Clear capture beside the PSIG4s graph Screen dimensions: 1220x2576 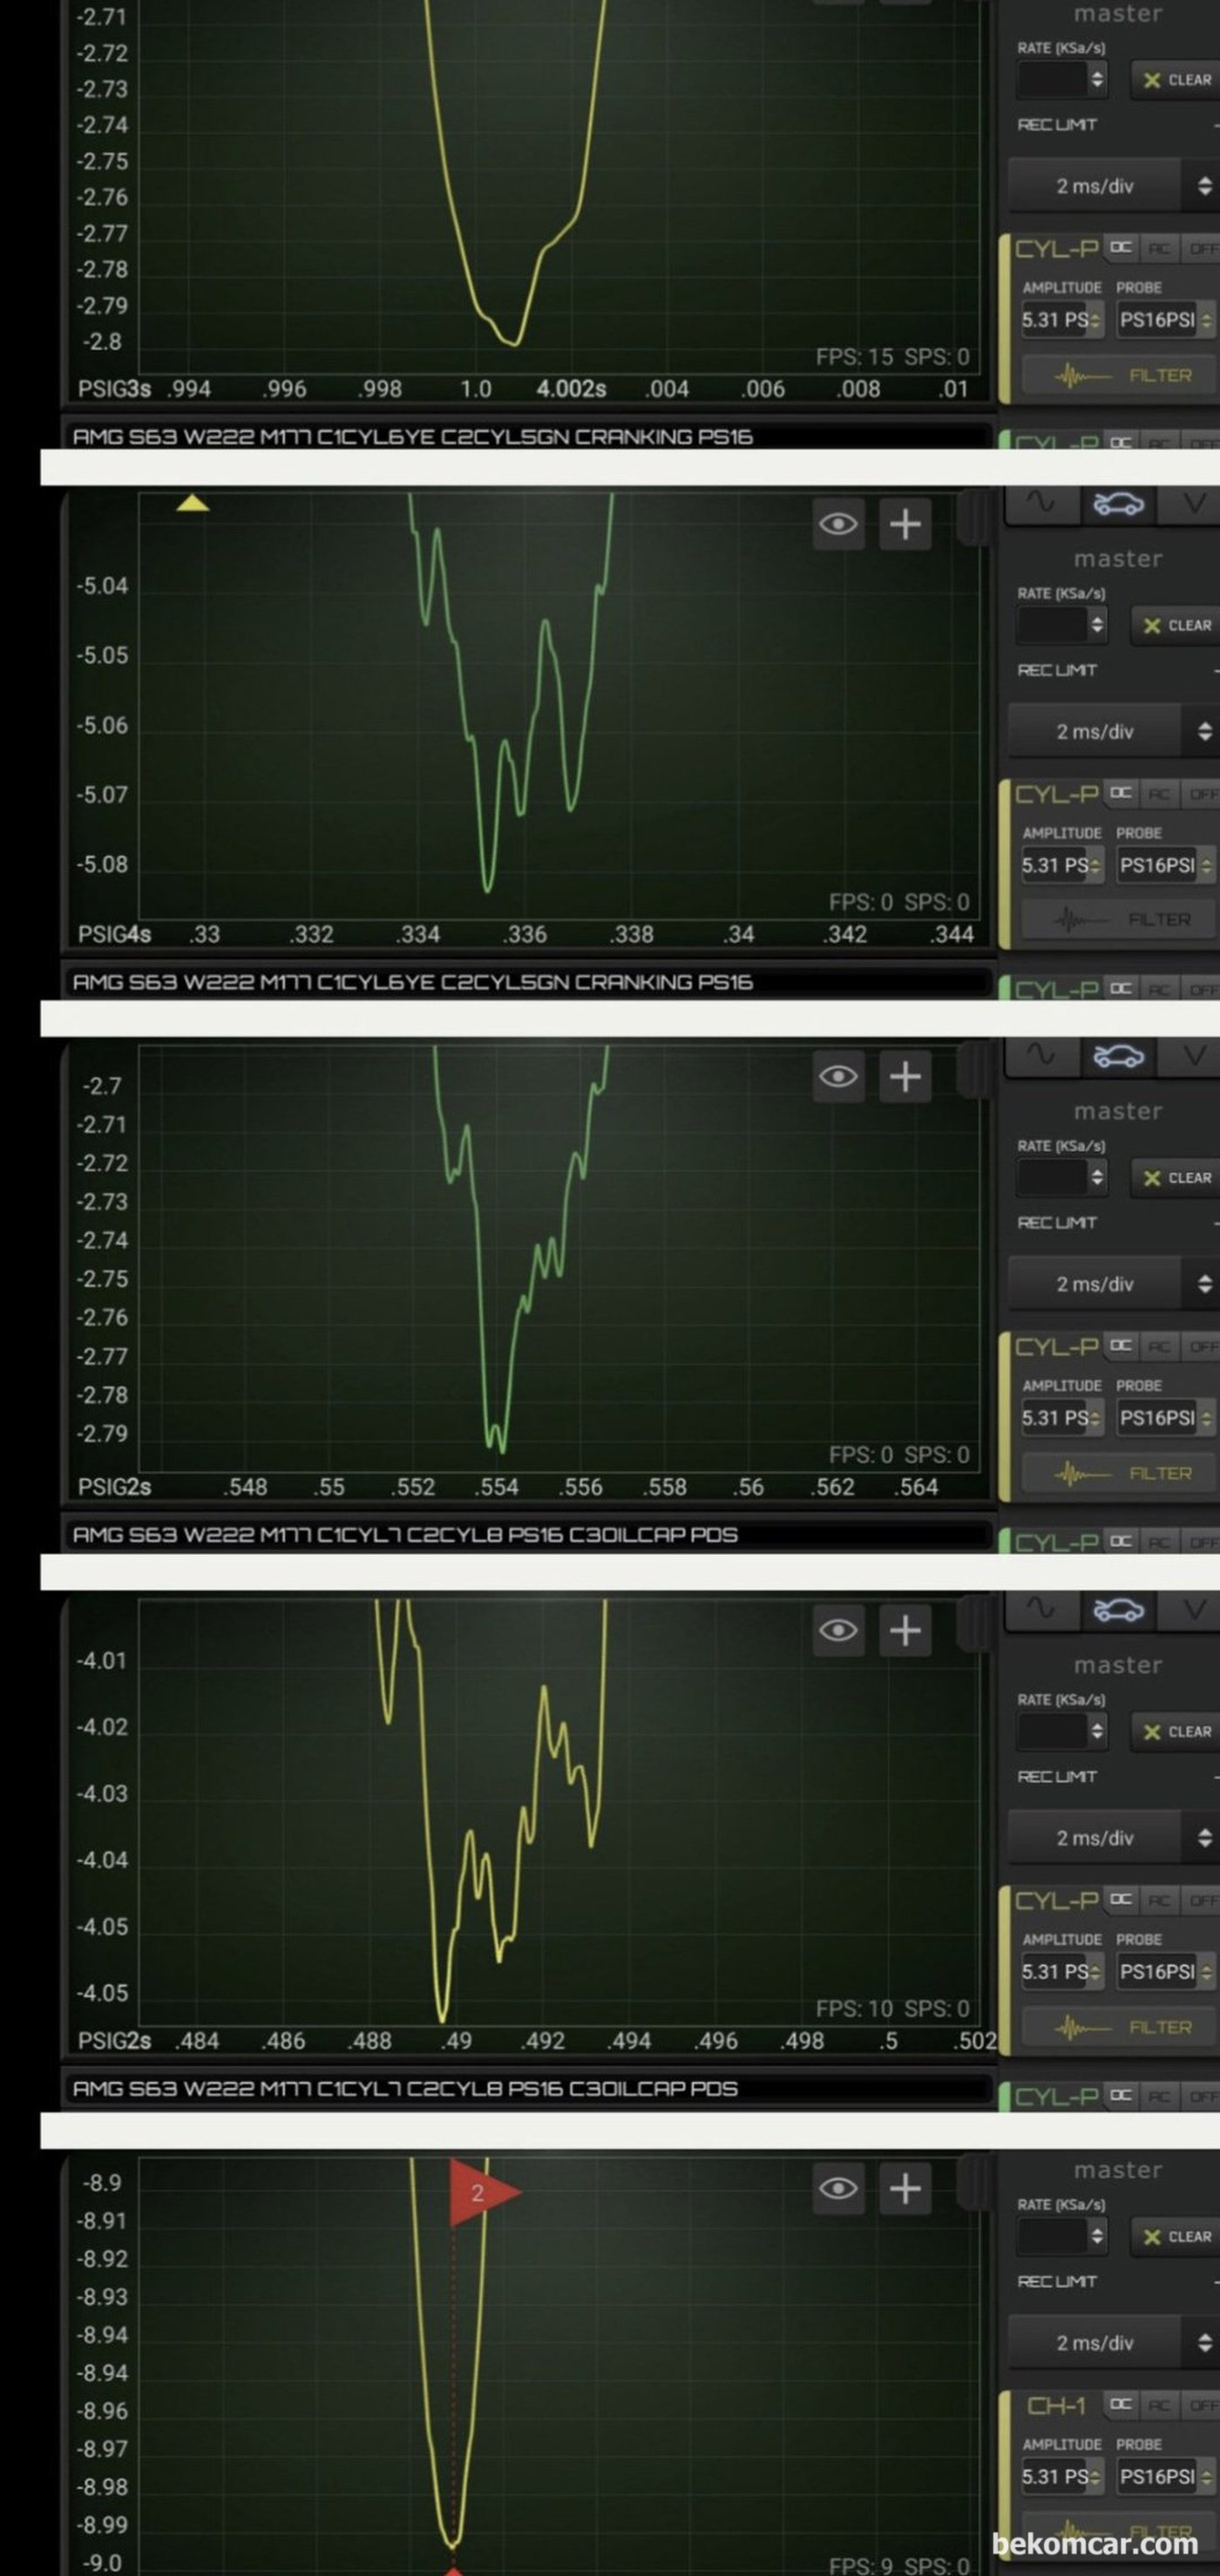point(1176,626)
